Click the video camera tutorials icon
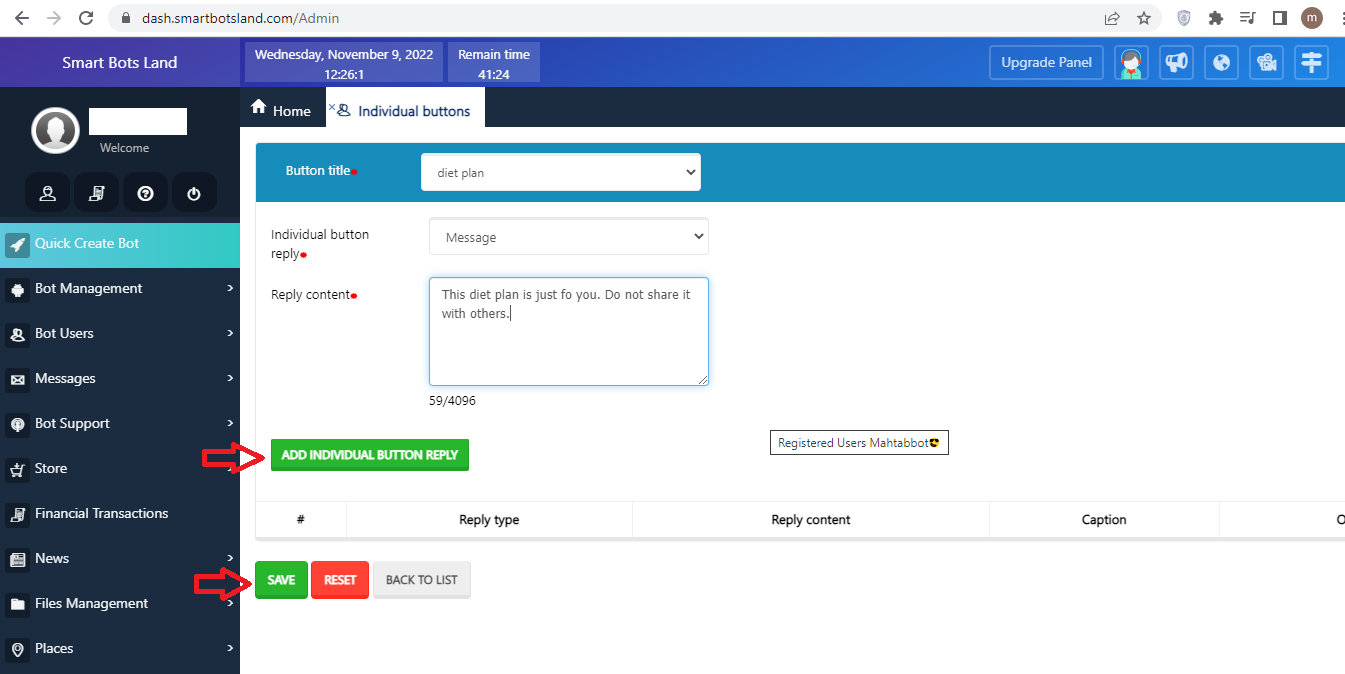The width and height of the screenshot is (1345, 674). [x=1267, y=62]
